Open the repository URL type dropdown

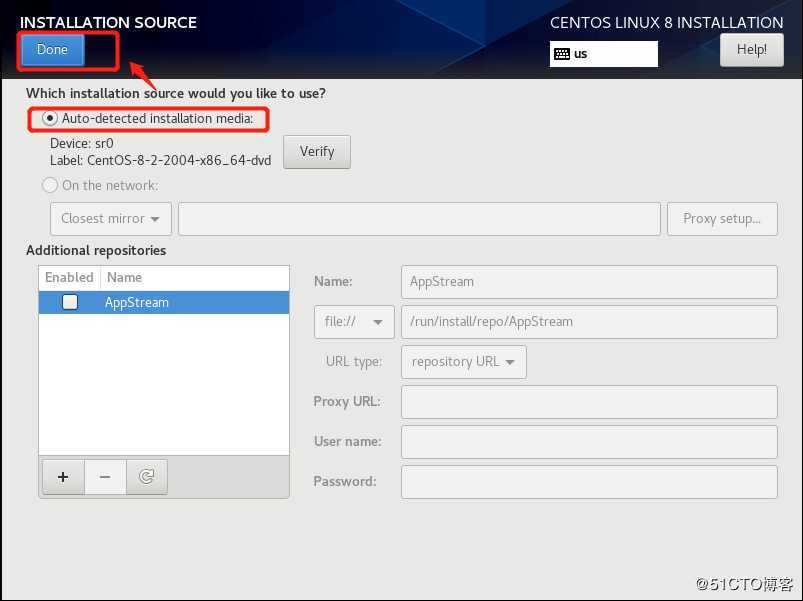(463, 362)
